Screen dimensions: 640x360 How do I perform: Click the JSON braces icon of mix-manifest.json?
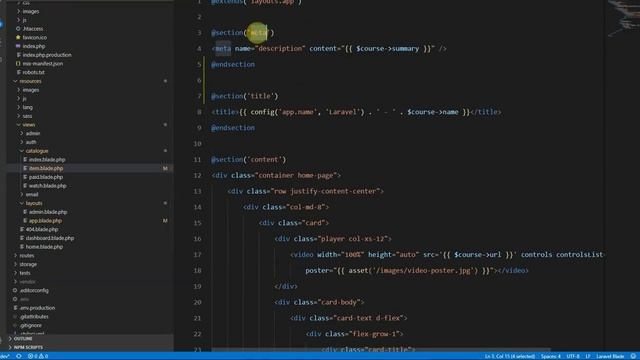[18, 64]
